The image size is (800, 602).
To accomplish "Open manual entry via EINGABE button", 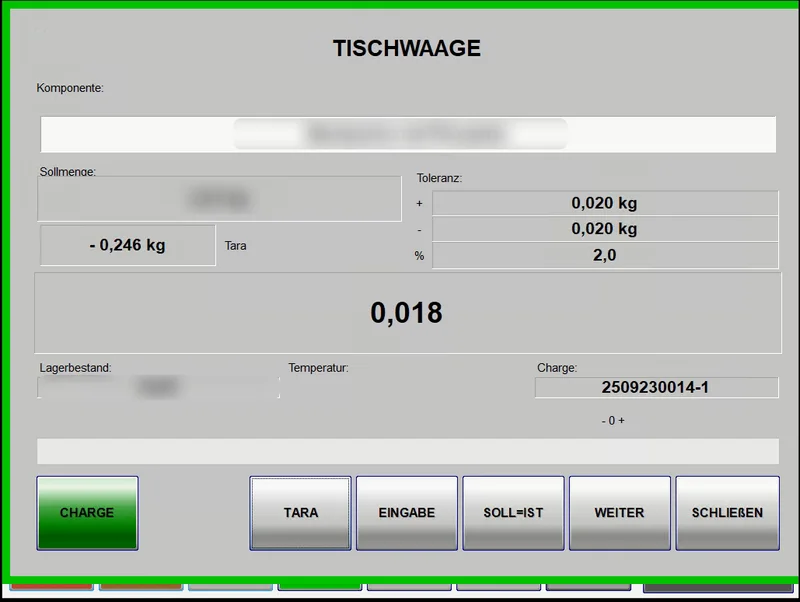I will 407,513.
